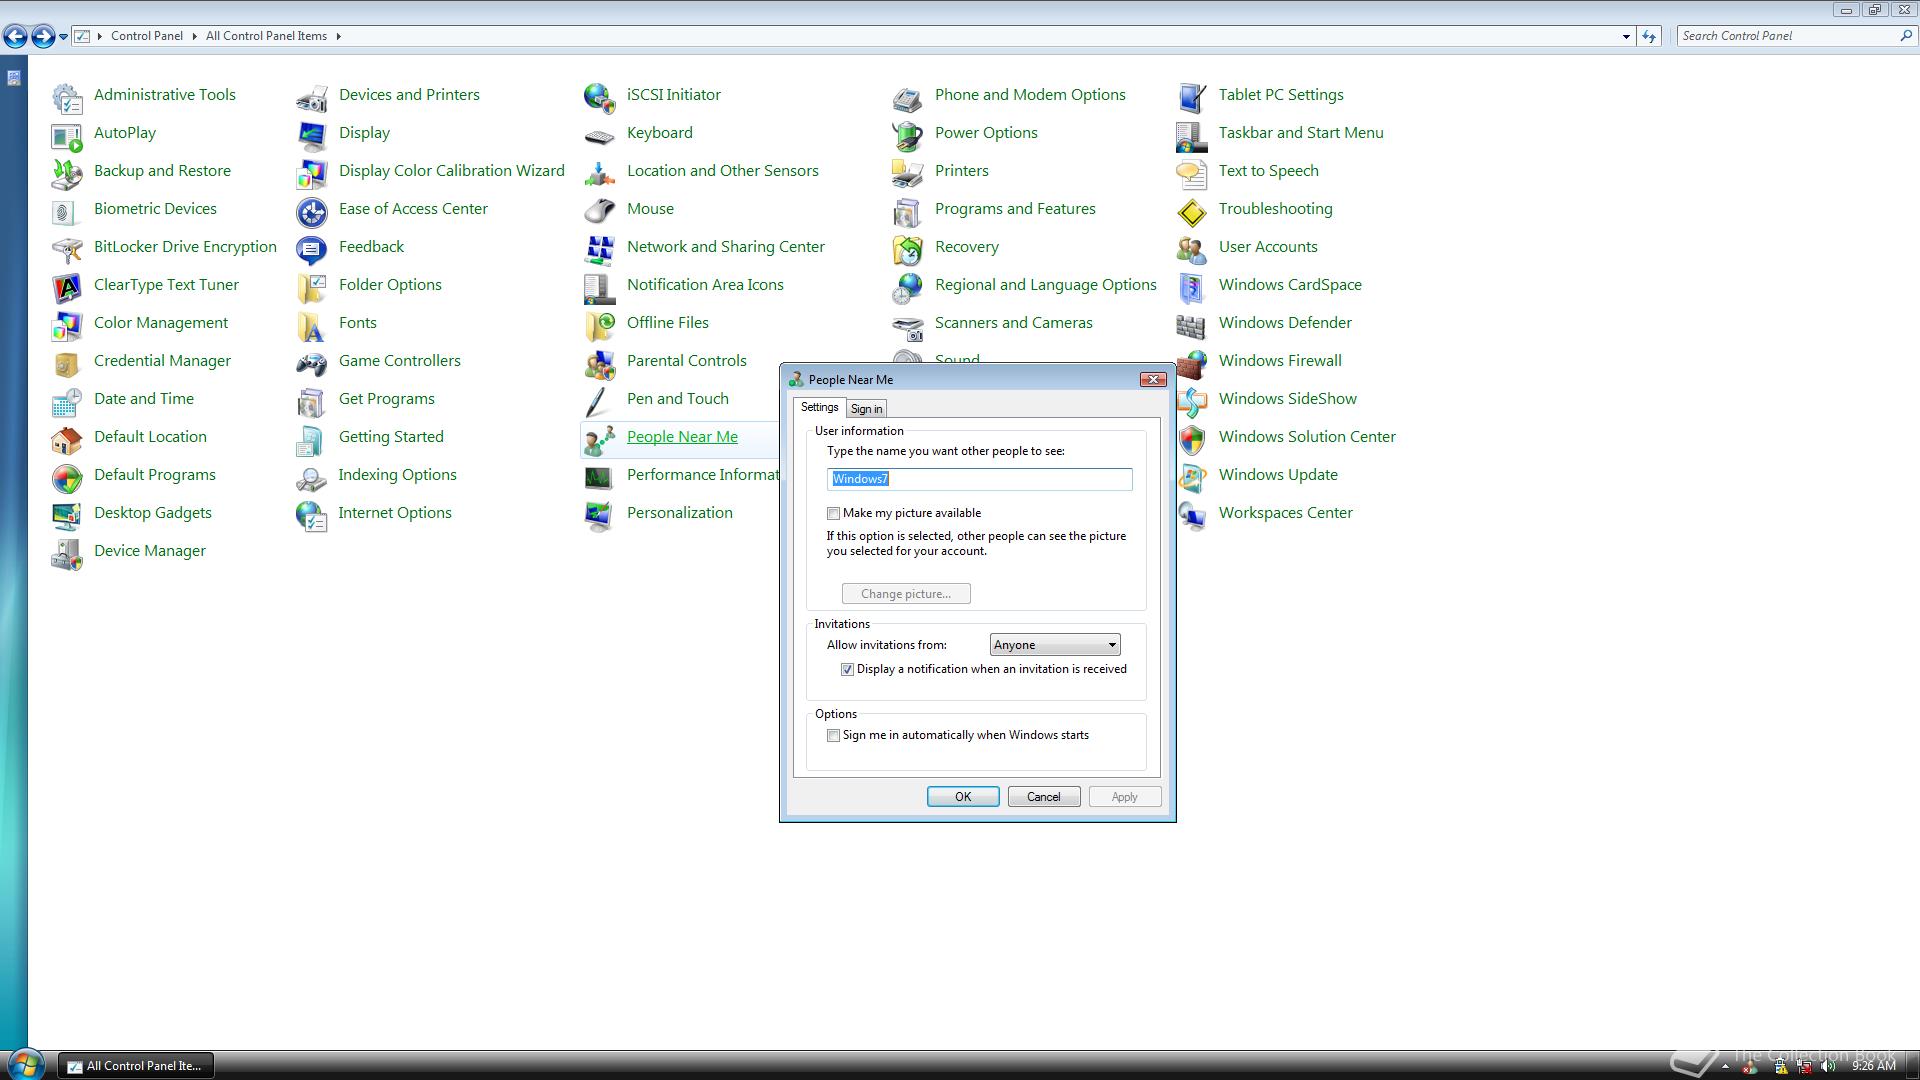Check Sign me in automatically when Windows starts

(x=833, y=735)
